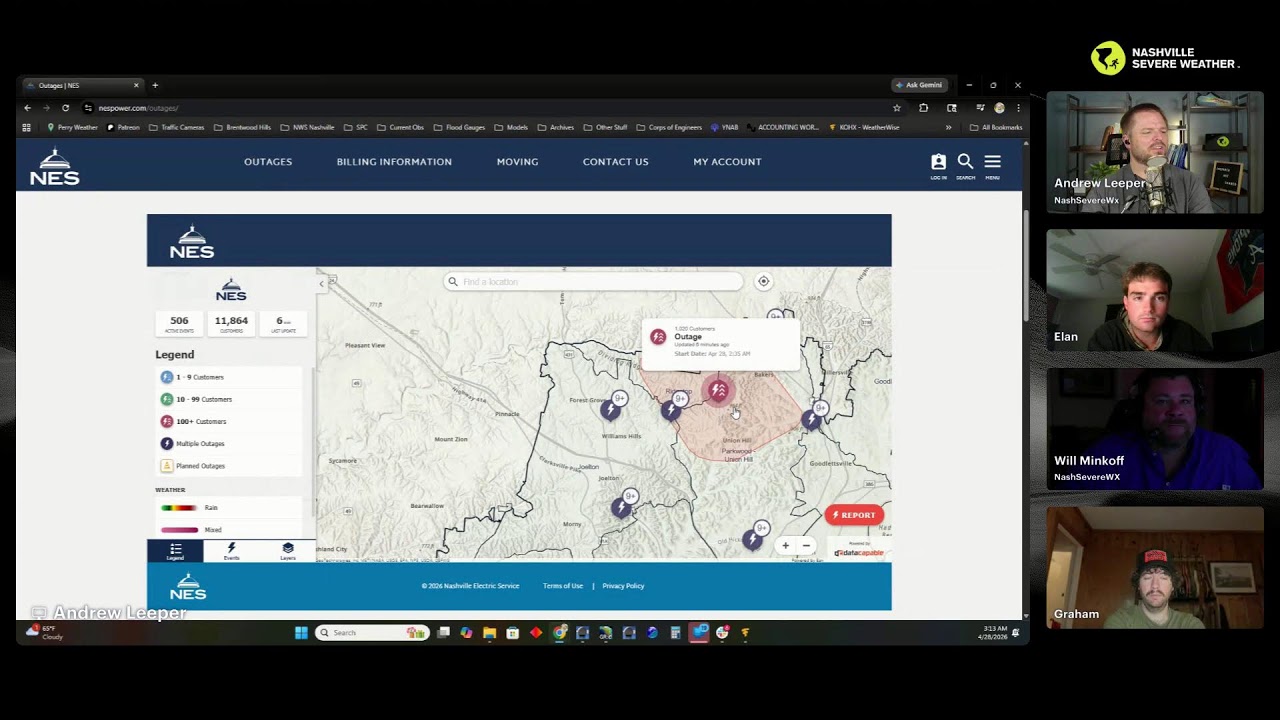This screenshot has height=720, width=1280.
Task: Open the browser extensions puzzle icon
Action: click(924, 108)
